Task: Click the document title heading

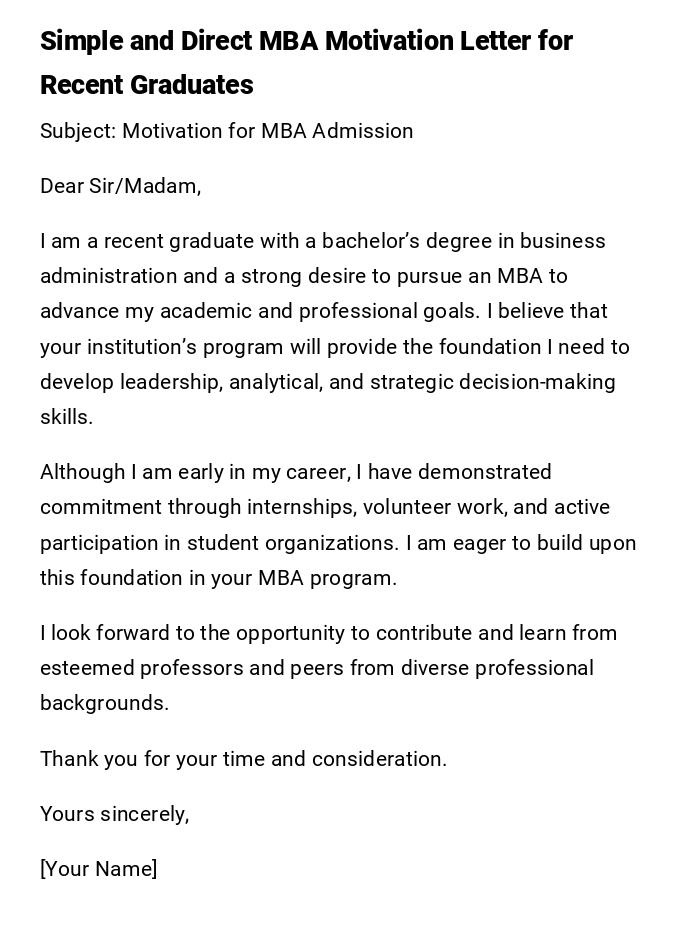Action: coord(306,42)
